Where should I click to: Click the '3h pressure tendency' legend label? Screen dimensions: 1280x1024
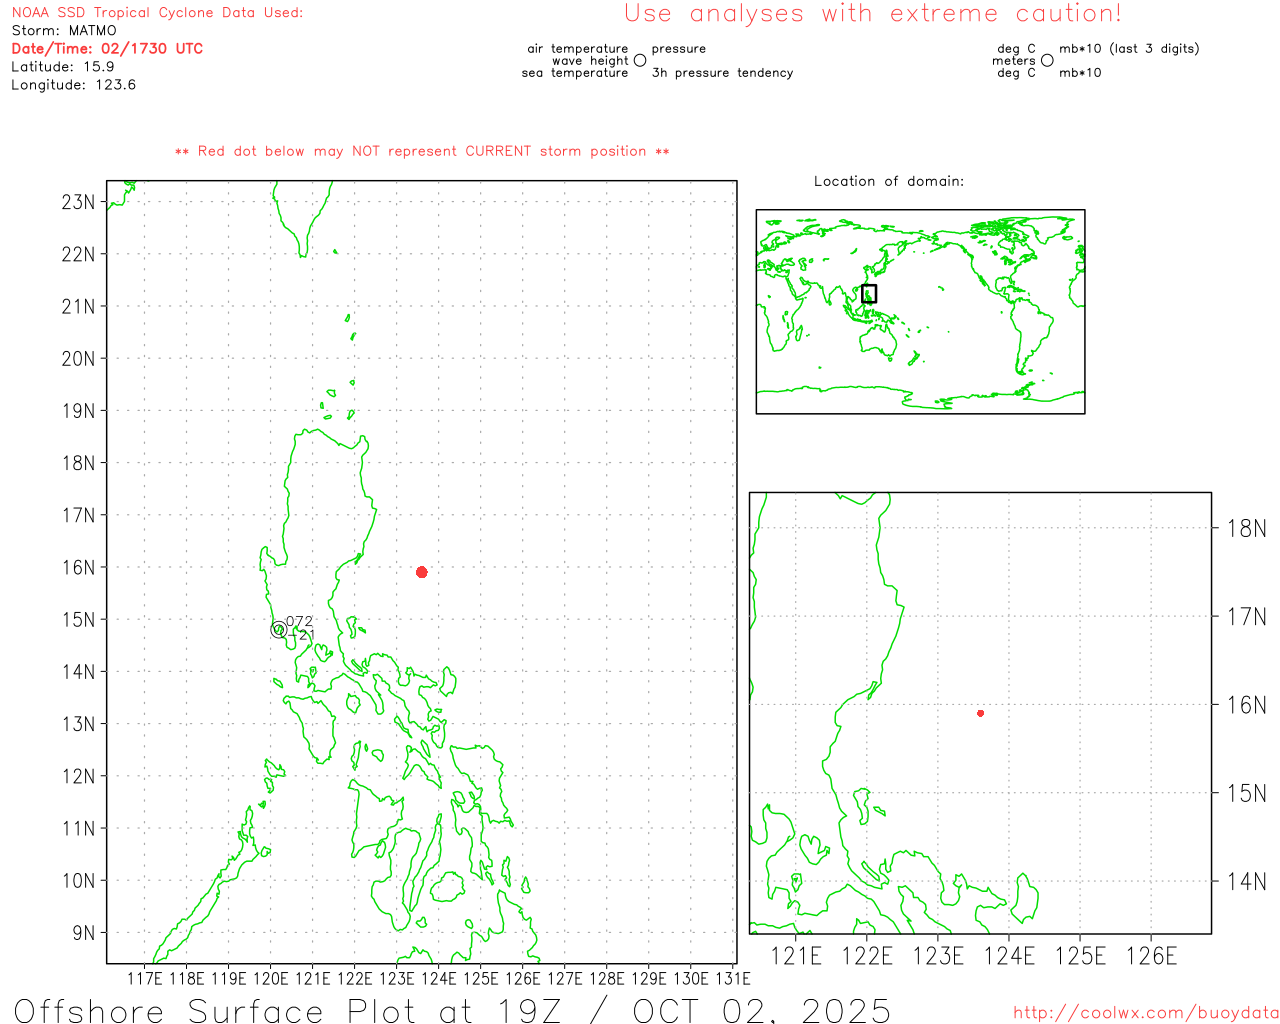722,73
